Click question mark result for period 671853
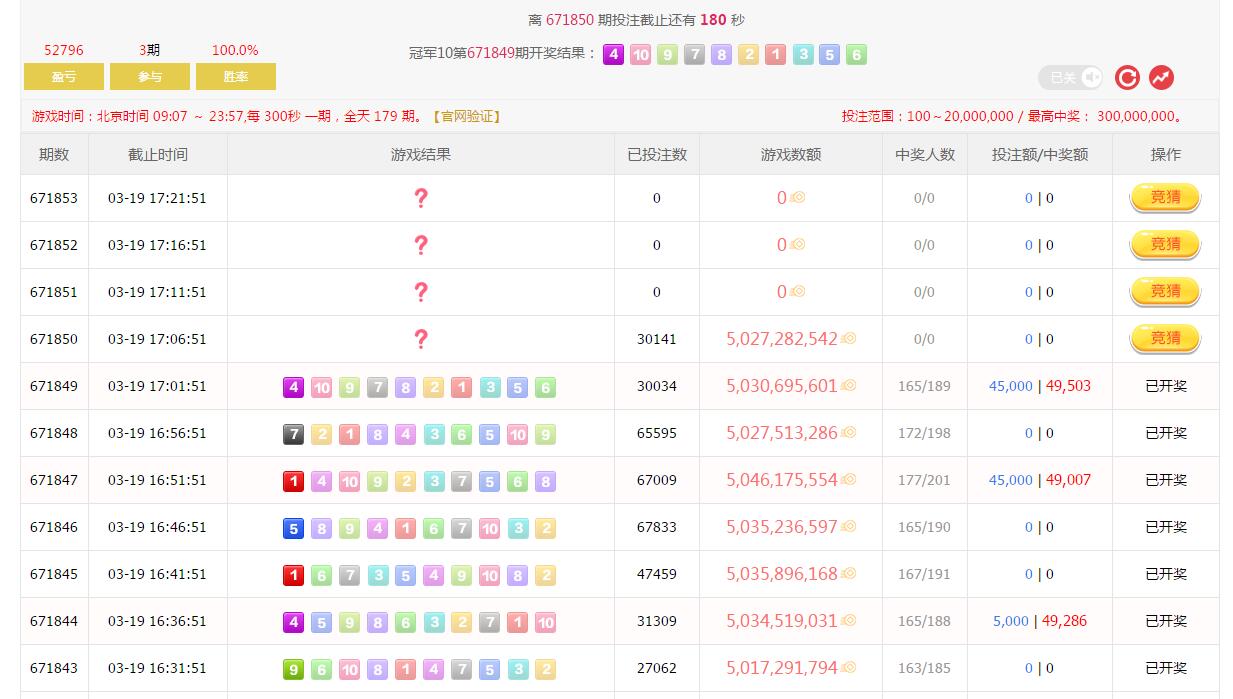Image resolution: width=1233 pixels, height=699 pixels. tap(421, 198)
